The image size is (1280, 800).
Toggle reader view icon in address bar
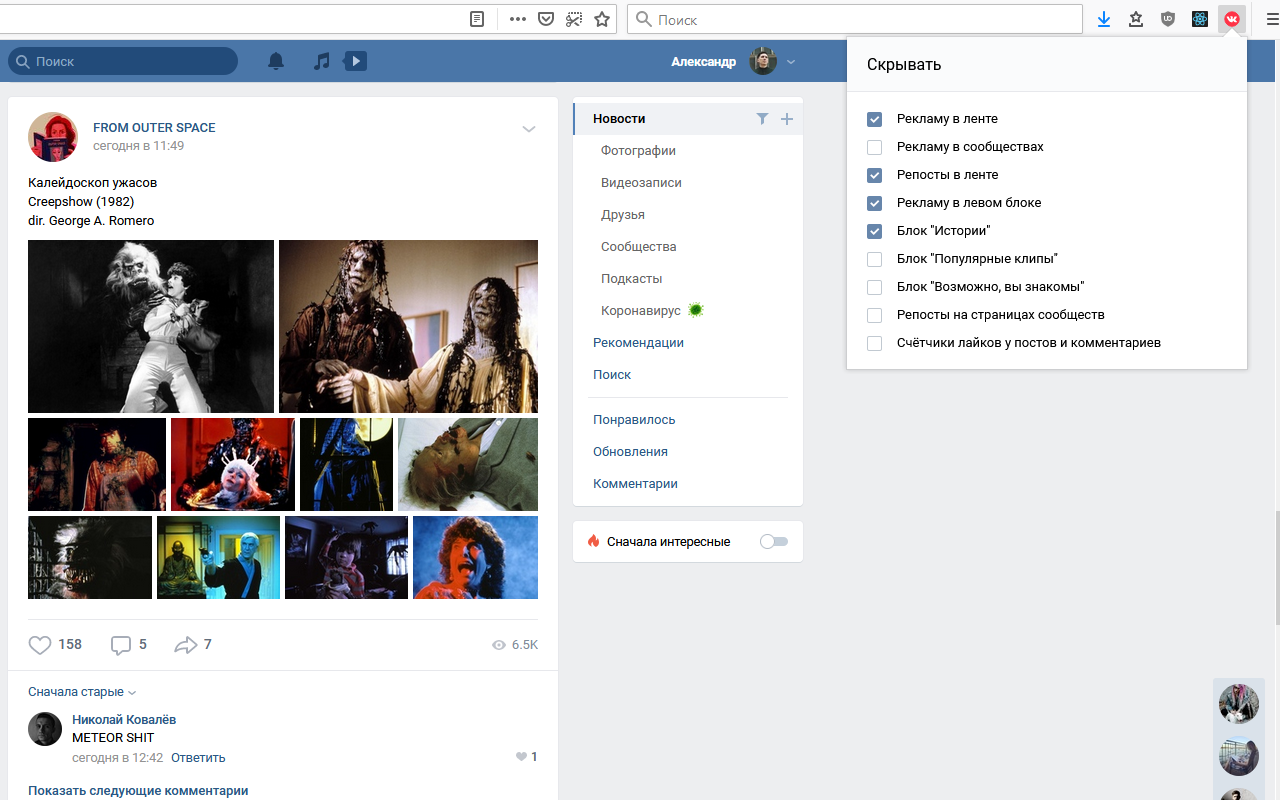tap(477, 19)
